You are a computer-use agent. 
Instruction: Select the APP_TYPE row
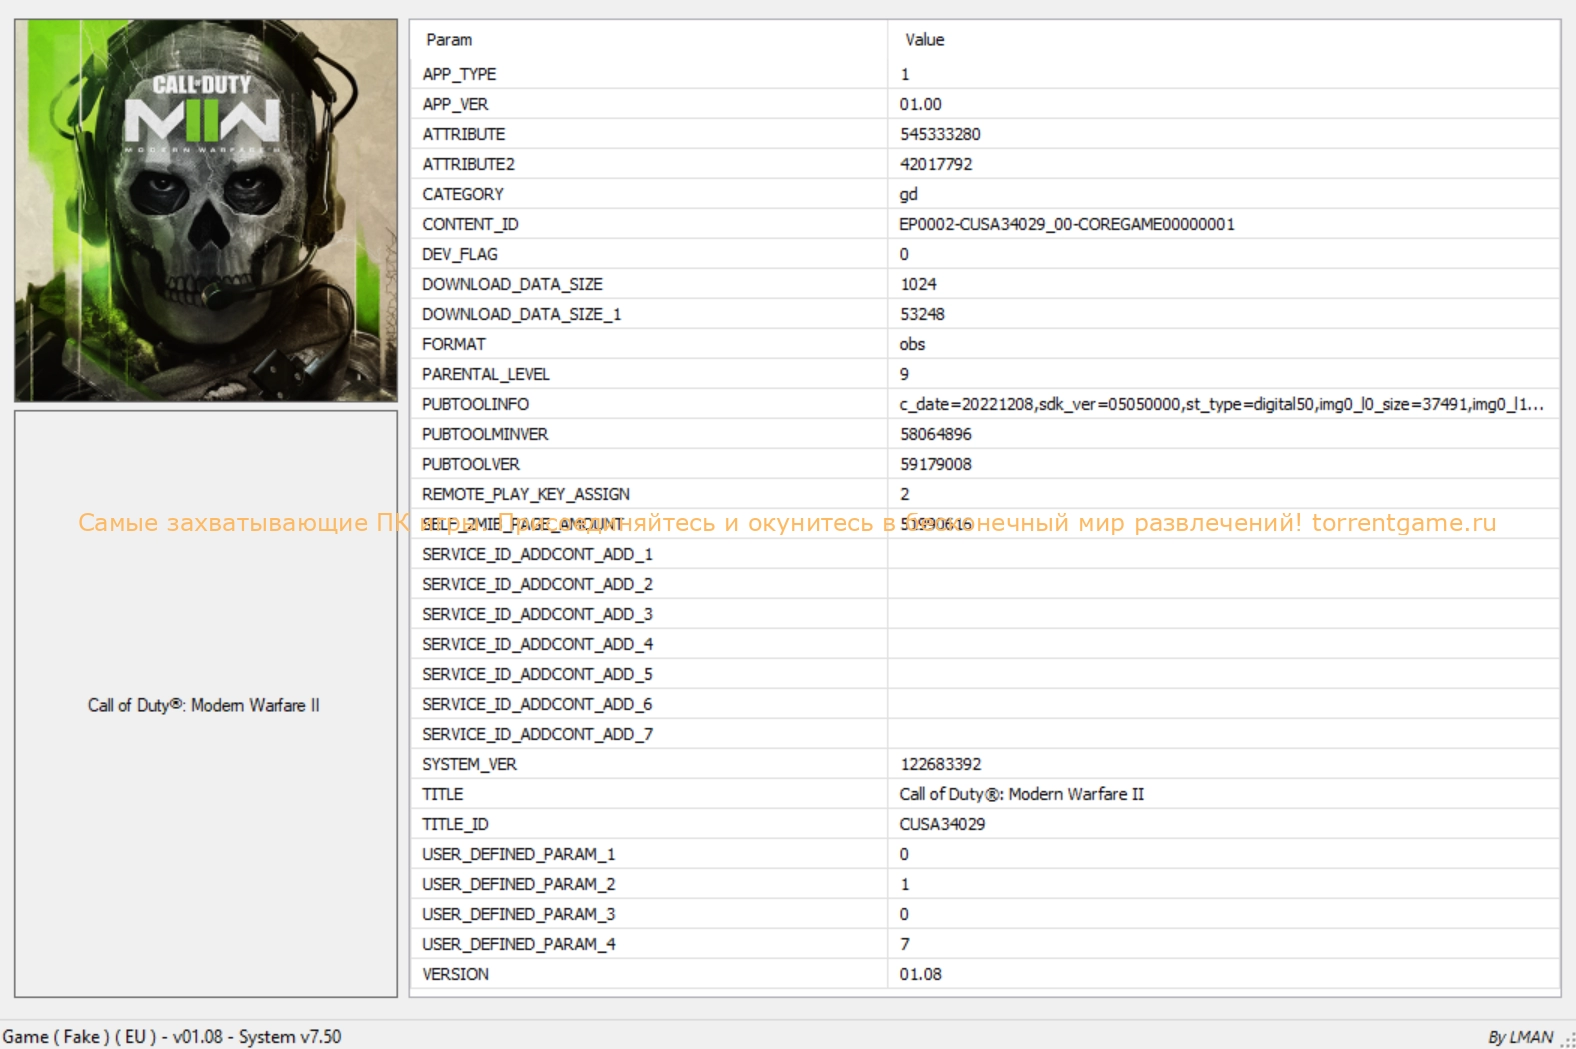(459, 74)
